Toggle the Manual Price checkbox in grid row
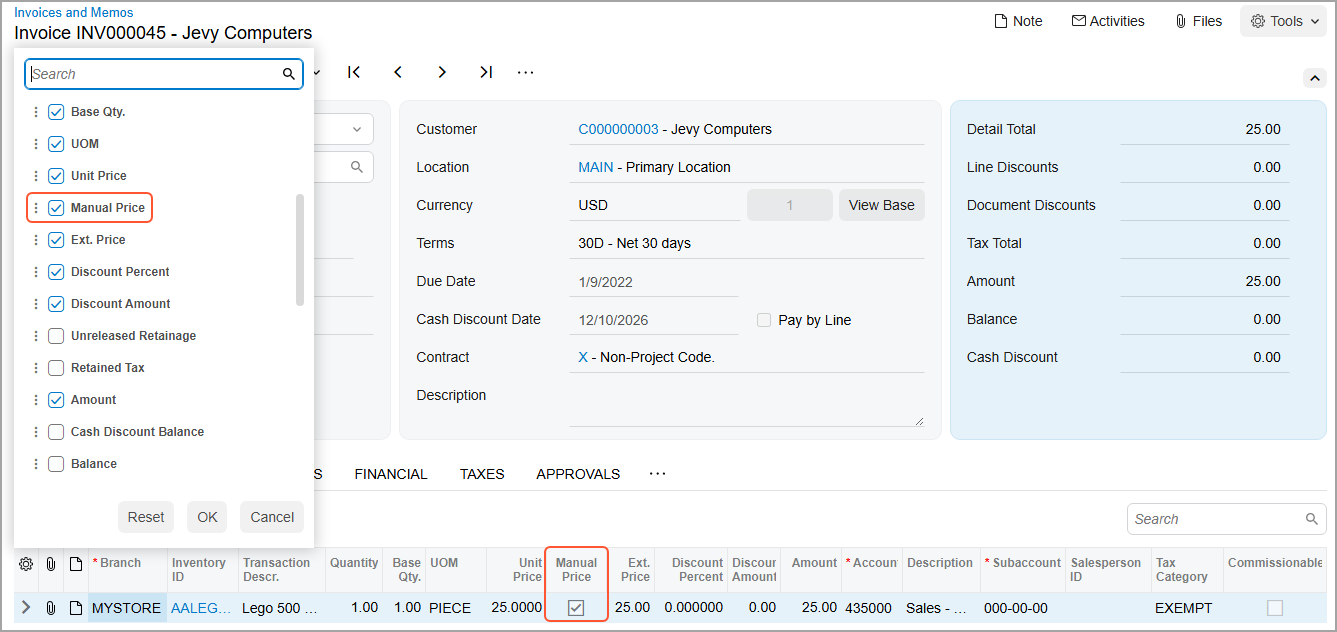1337x632 pixels. [576, 608]
